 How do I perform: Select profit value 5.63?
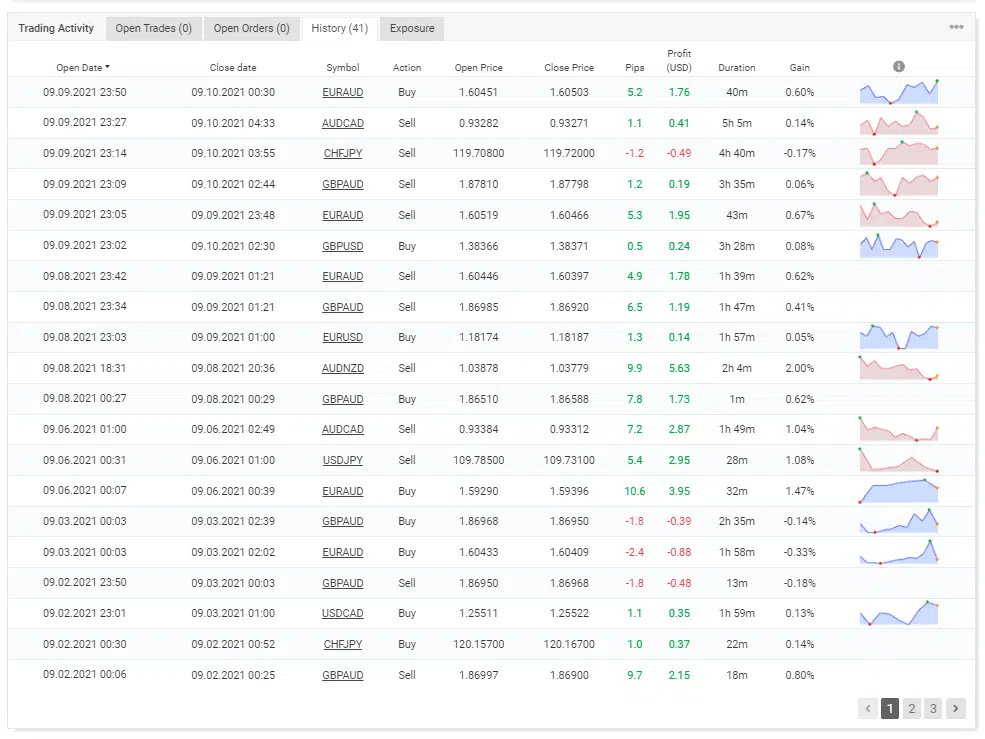[x=679, y=368]
